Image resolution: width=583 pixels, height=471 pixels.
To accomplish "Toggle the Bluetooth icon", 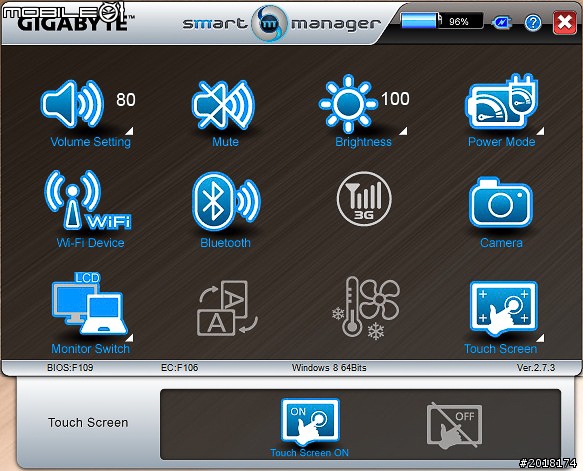I will 226,201.
